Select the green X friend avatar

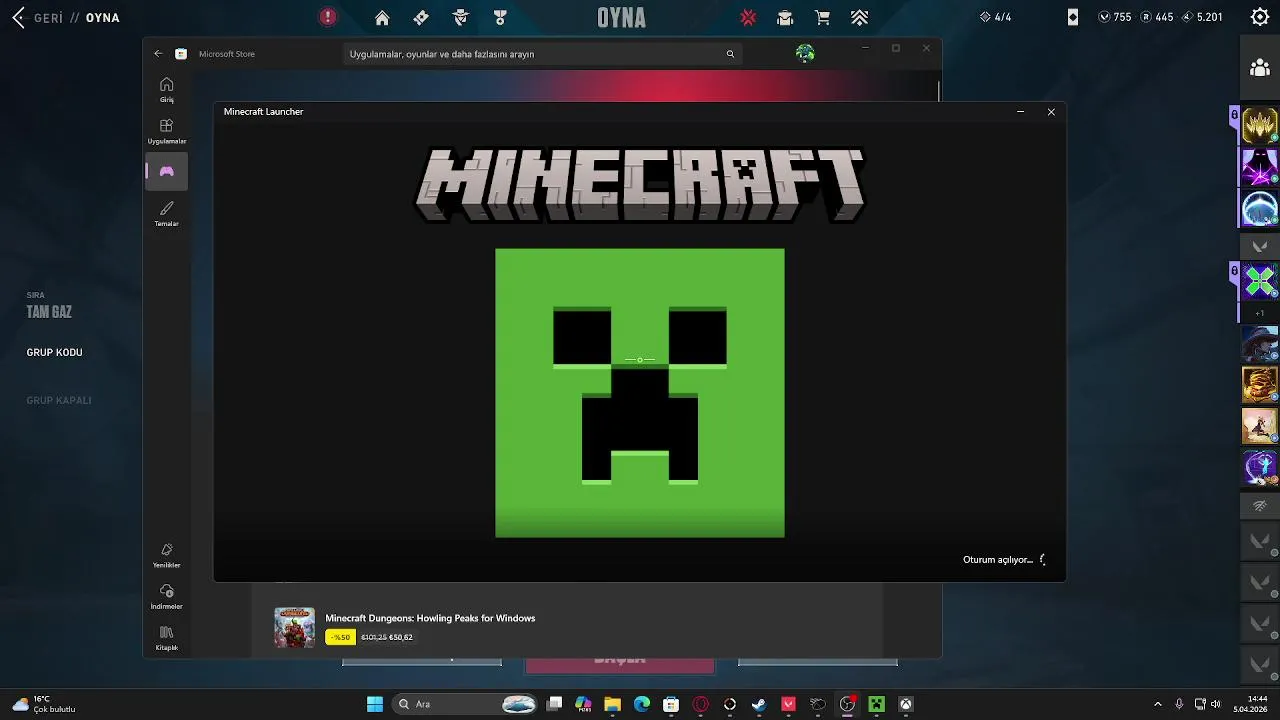(1260, 281)
